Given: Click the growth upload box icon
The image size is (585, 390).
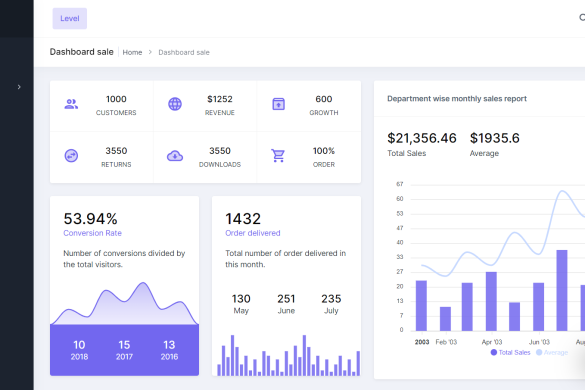Looking at the screenshot, I should [x=278, y=104].
